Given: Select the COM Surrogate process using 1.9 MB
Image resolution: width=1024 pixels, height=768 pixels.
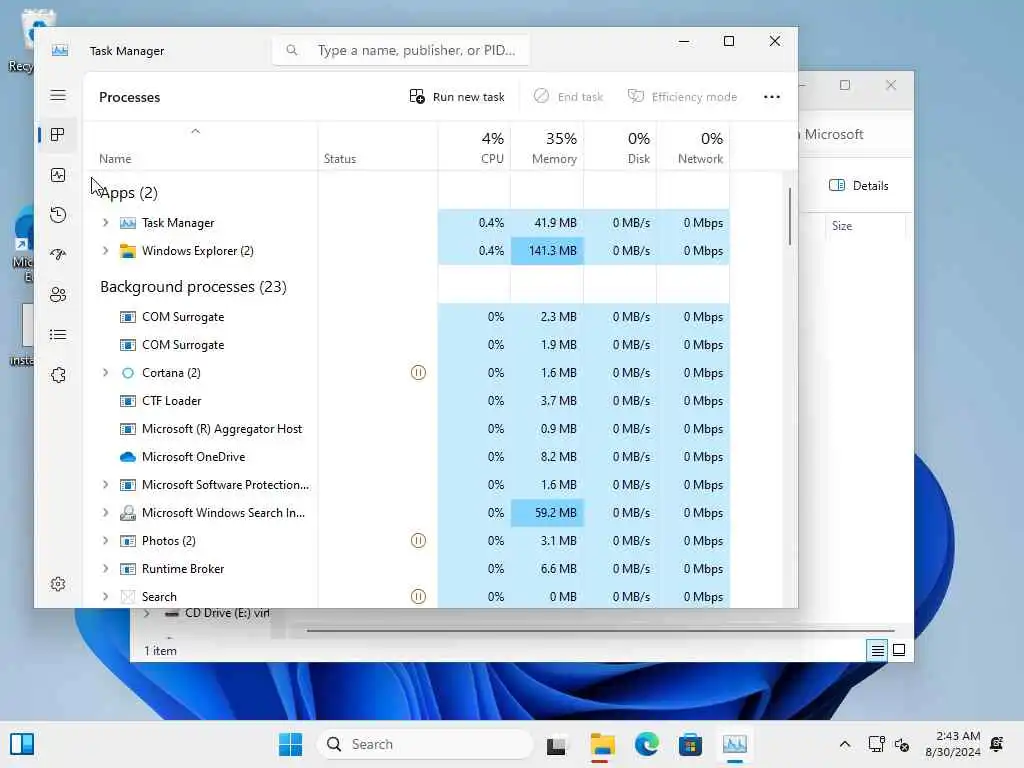Looking at the screenshot, I should click(407, 345).
